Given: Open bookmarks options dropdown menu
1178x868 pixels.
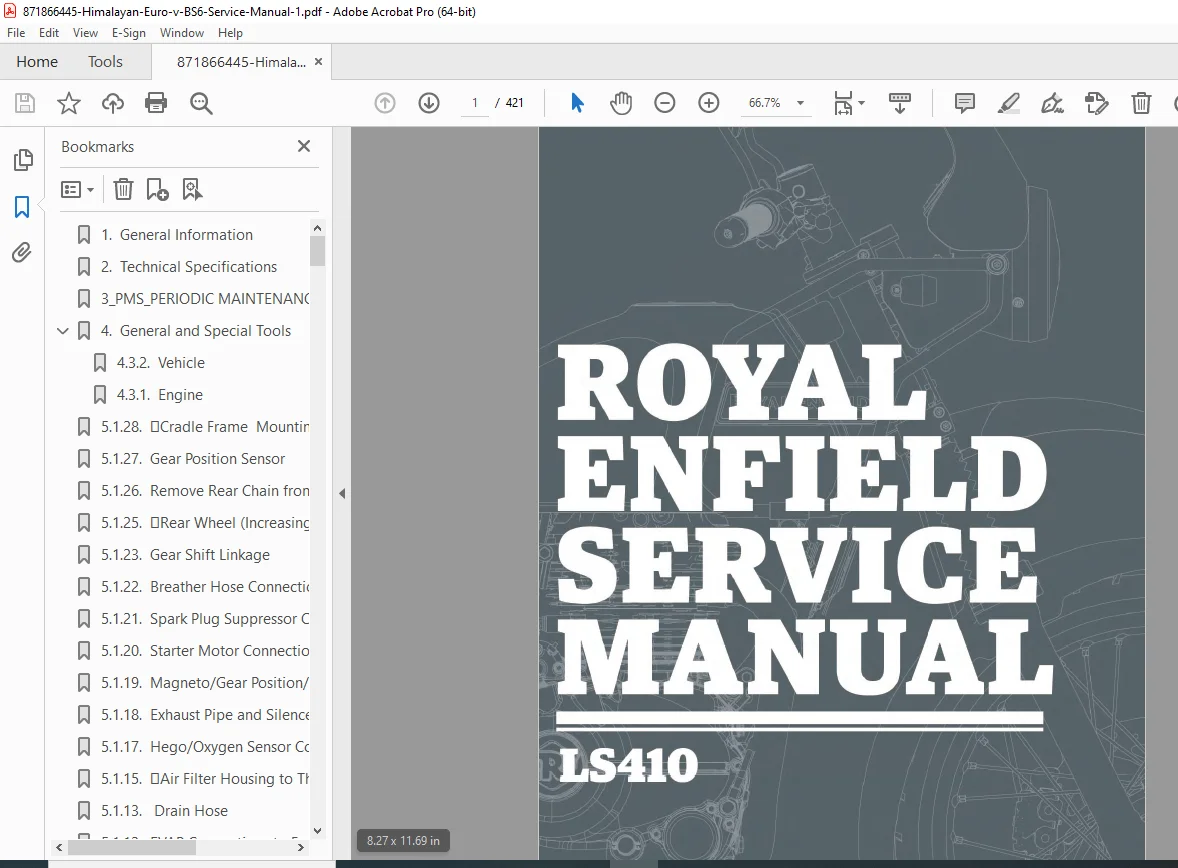Looking at the screenshot, I should pos(77,189).
